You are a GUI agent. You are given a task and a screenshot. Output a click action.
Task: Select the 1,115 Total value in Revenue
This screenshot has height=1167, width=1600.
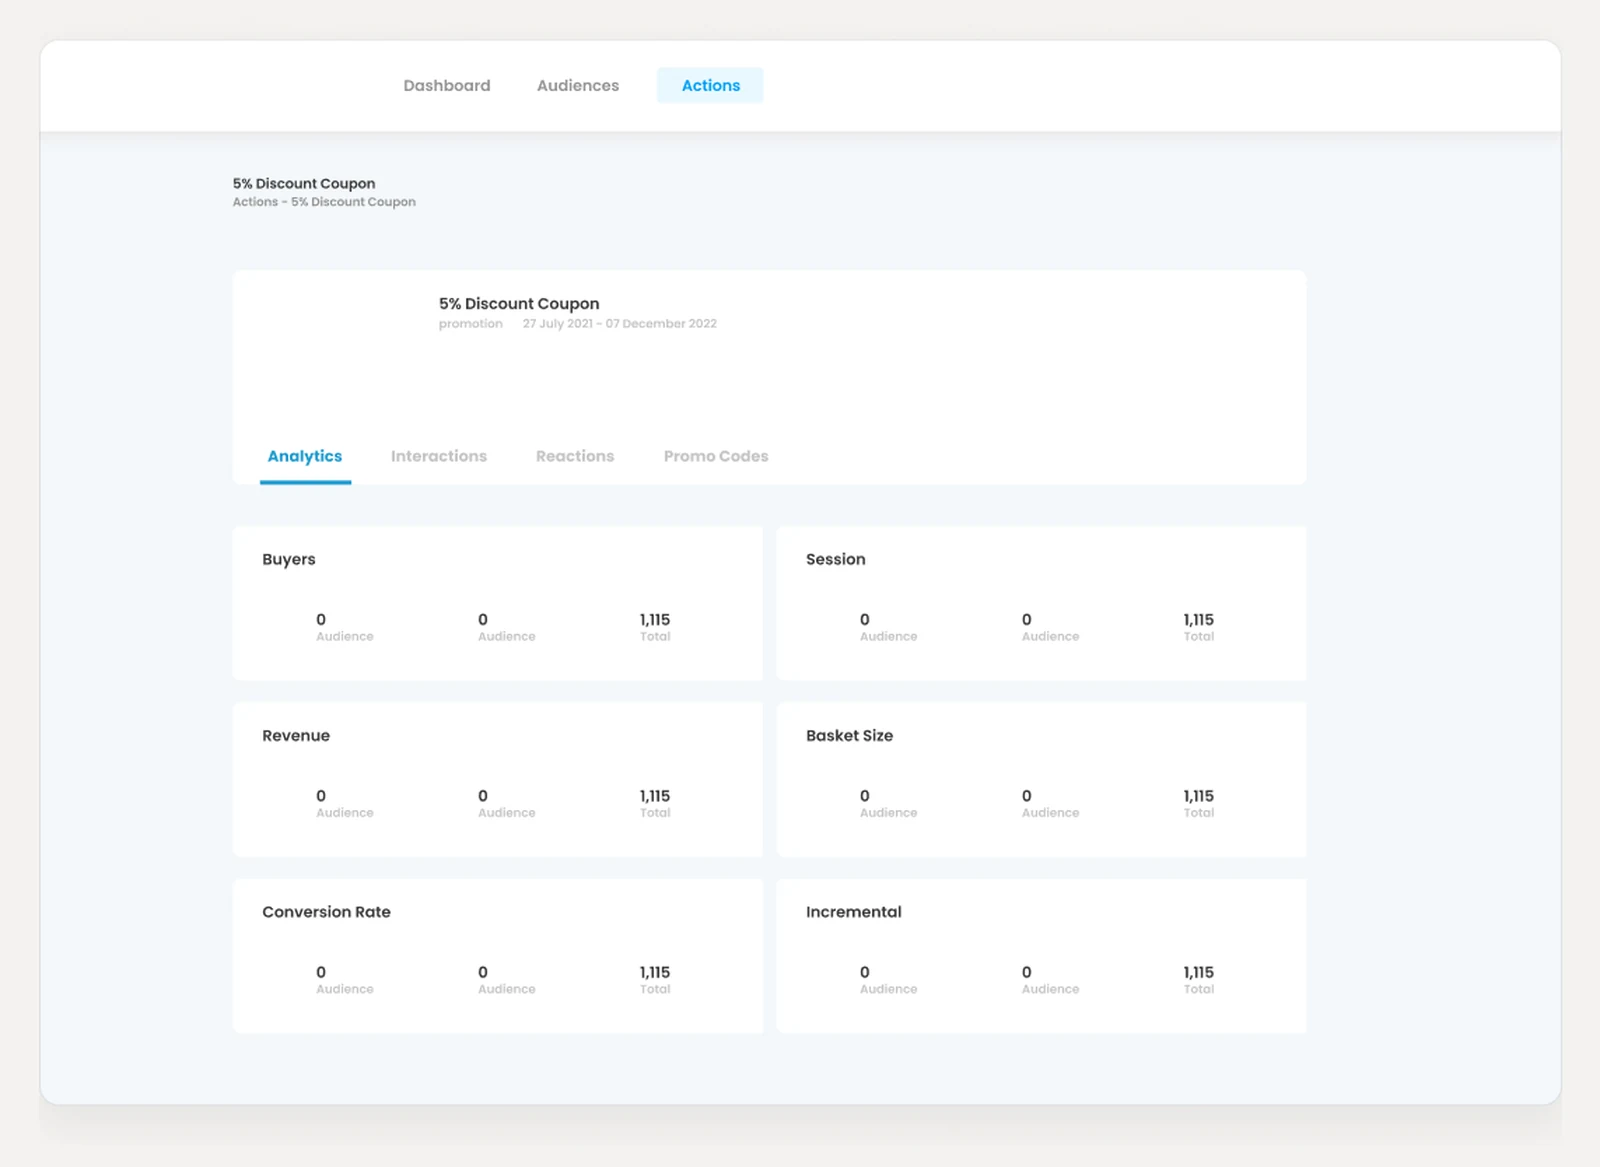(x=655, y=796)
